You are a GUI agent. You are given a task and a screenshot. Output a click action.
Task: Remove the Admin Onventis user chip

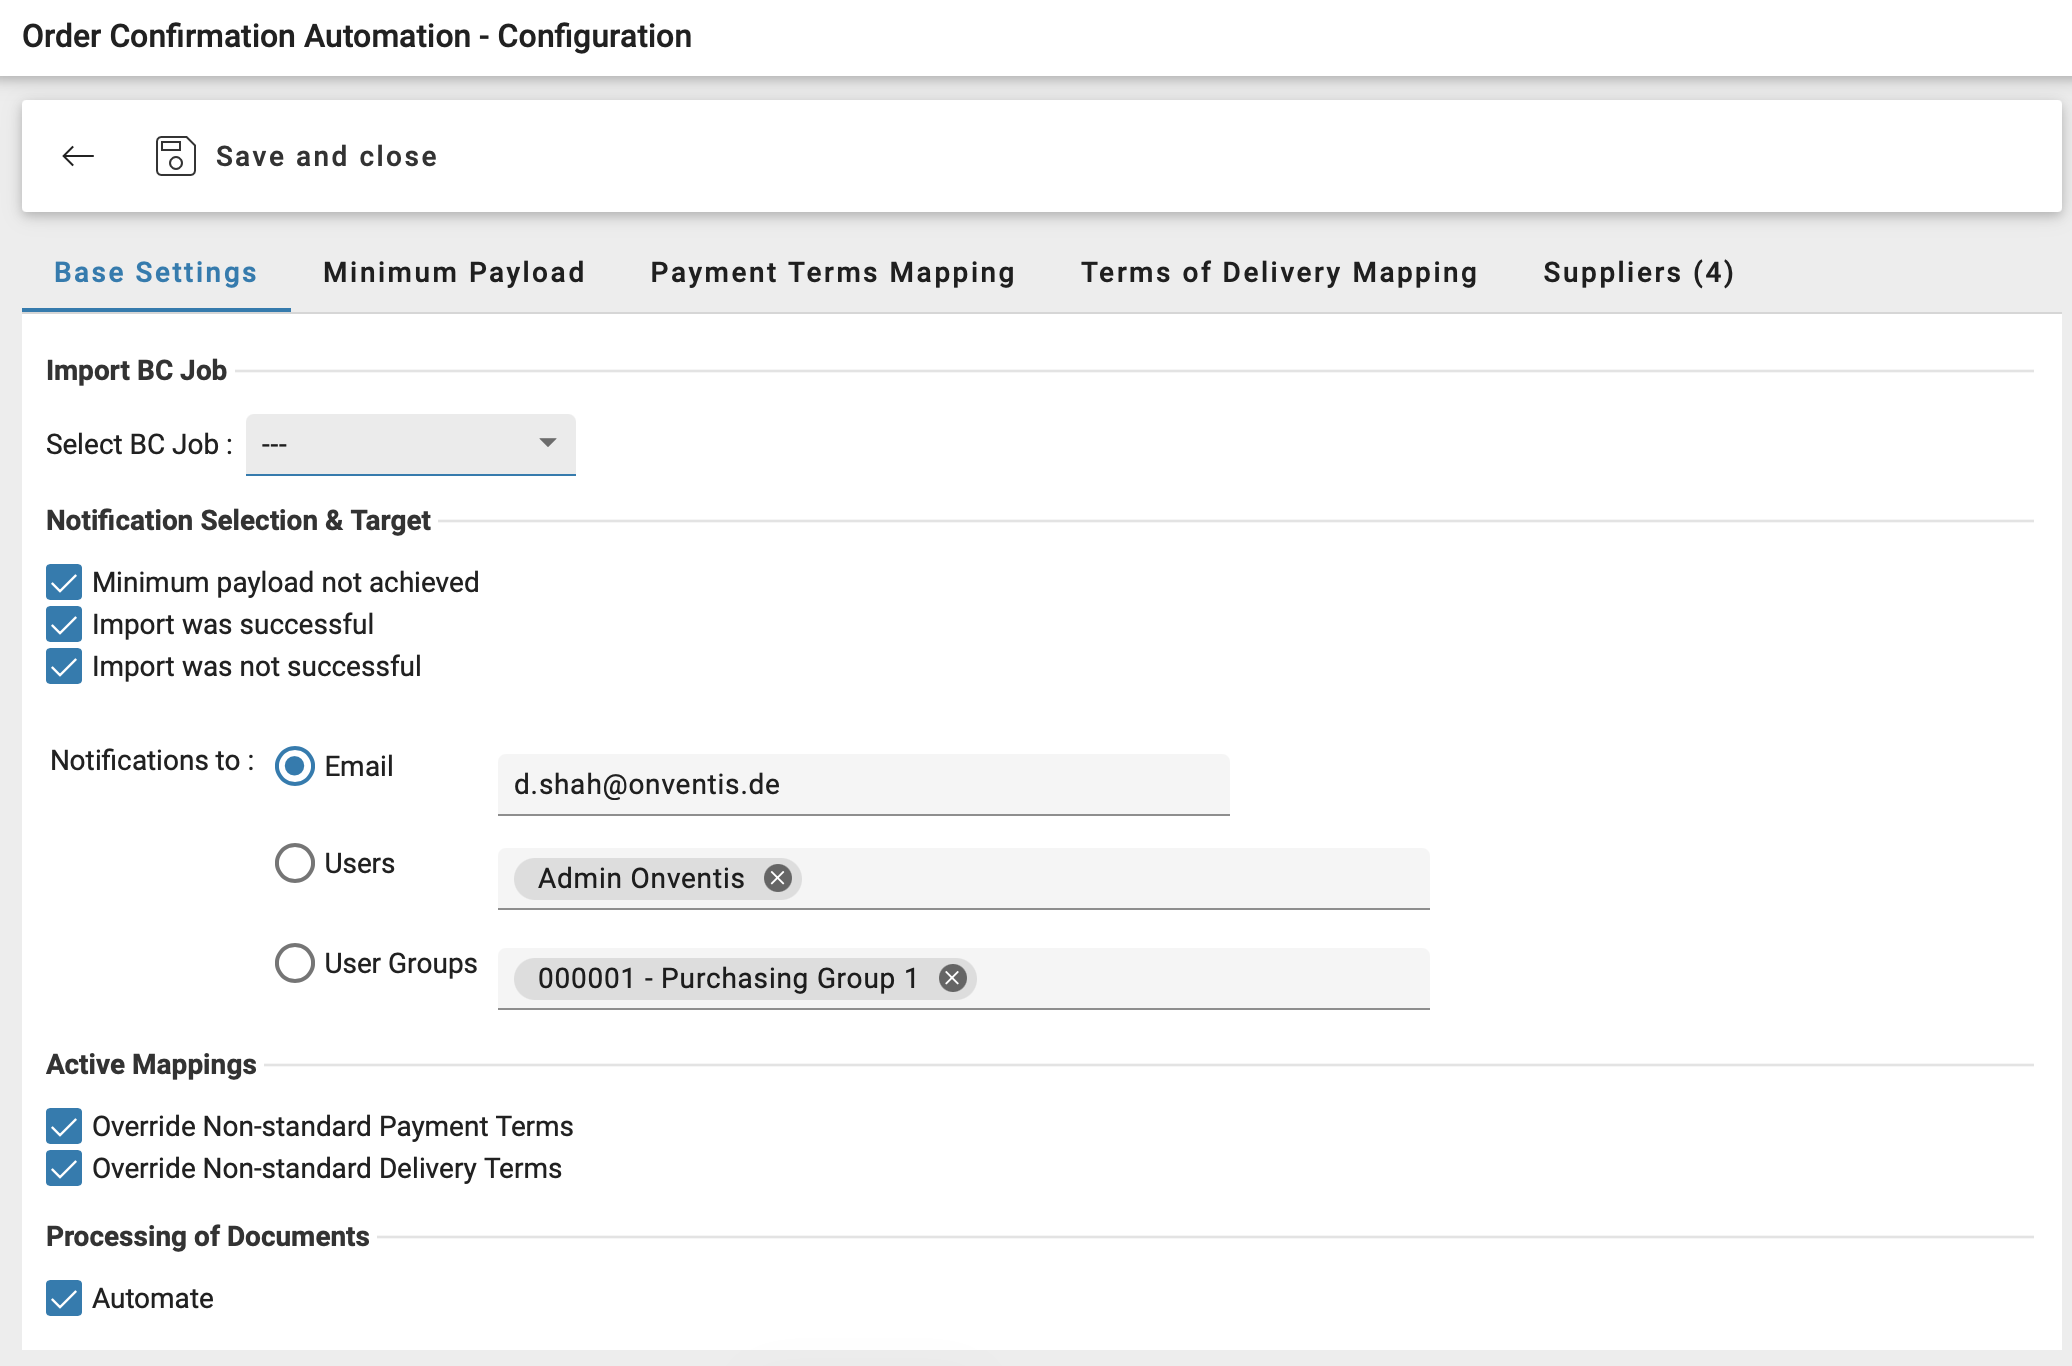point(779,878)
